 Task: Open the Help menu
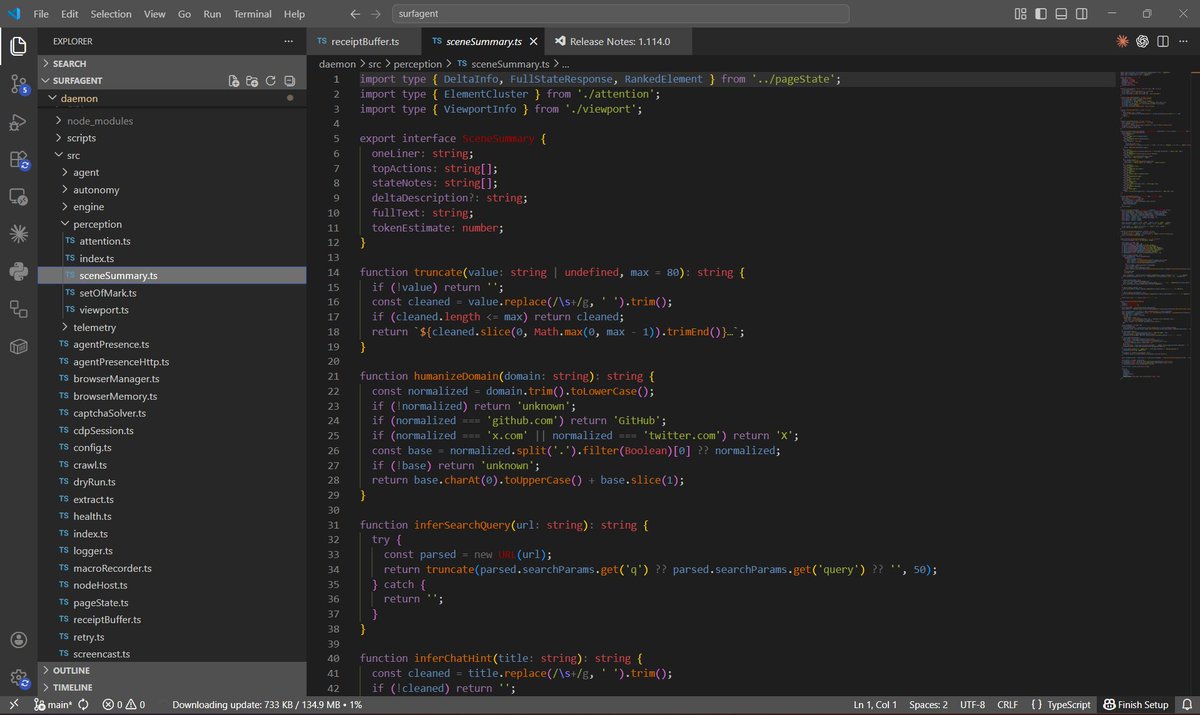(294, 14)
